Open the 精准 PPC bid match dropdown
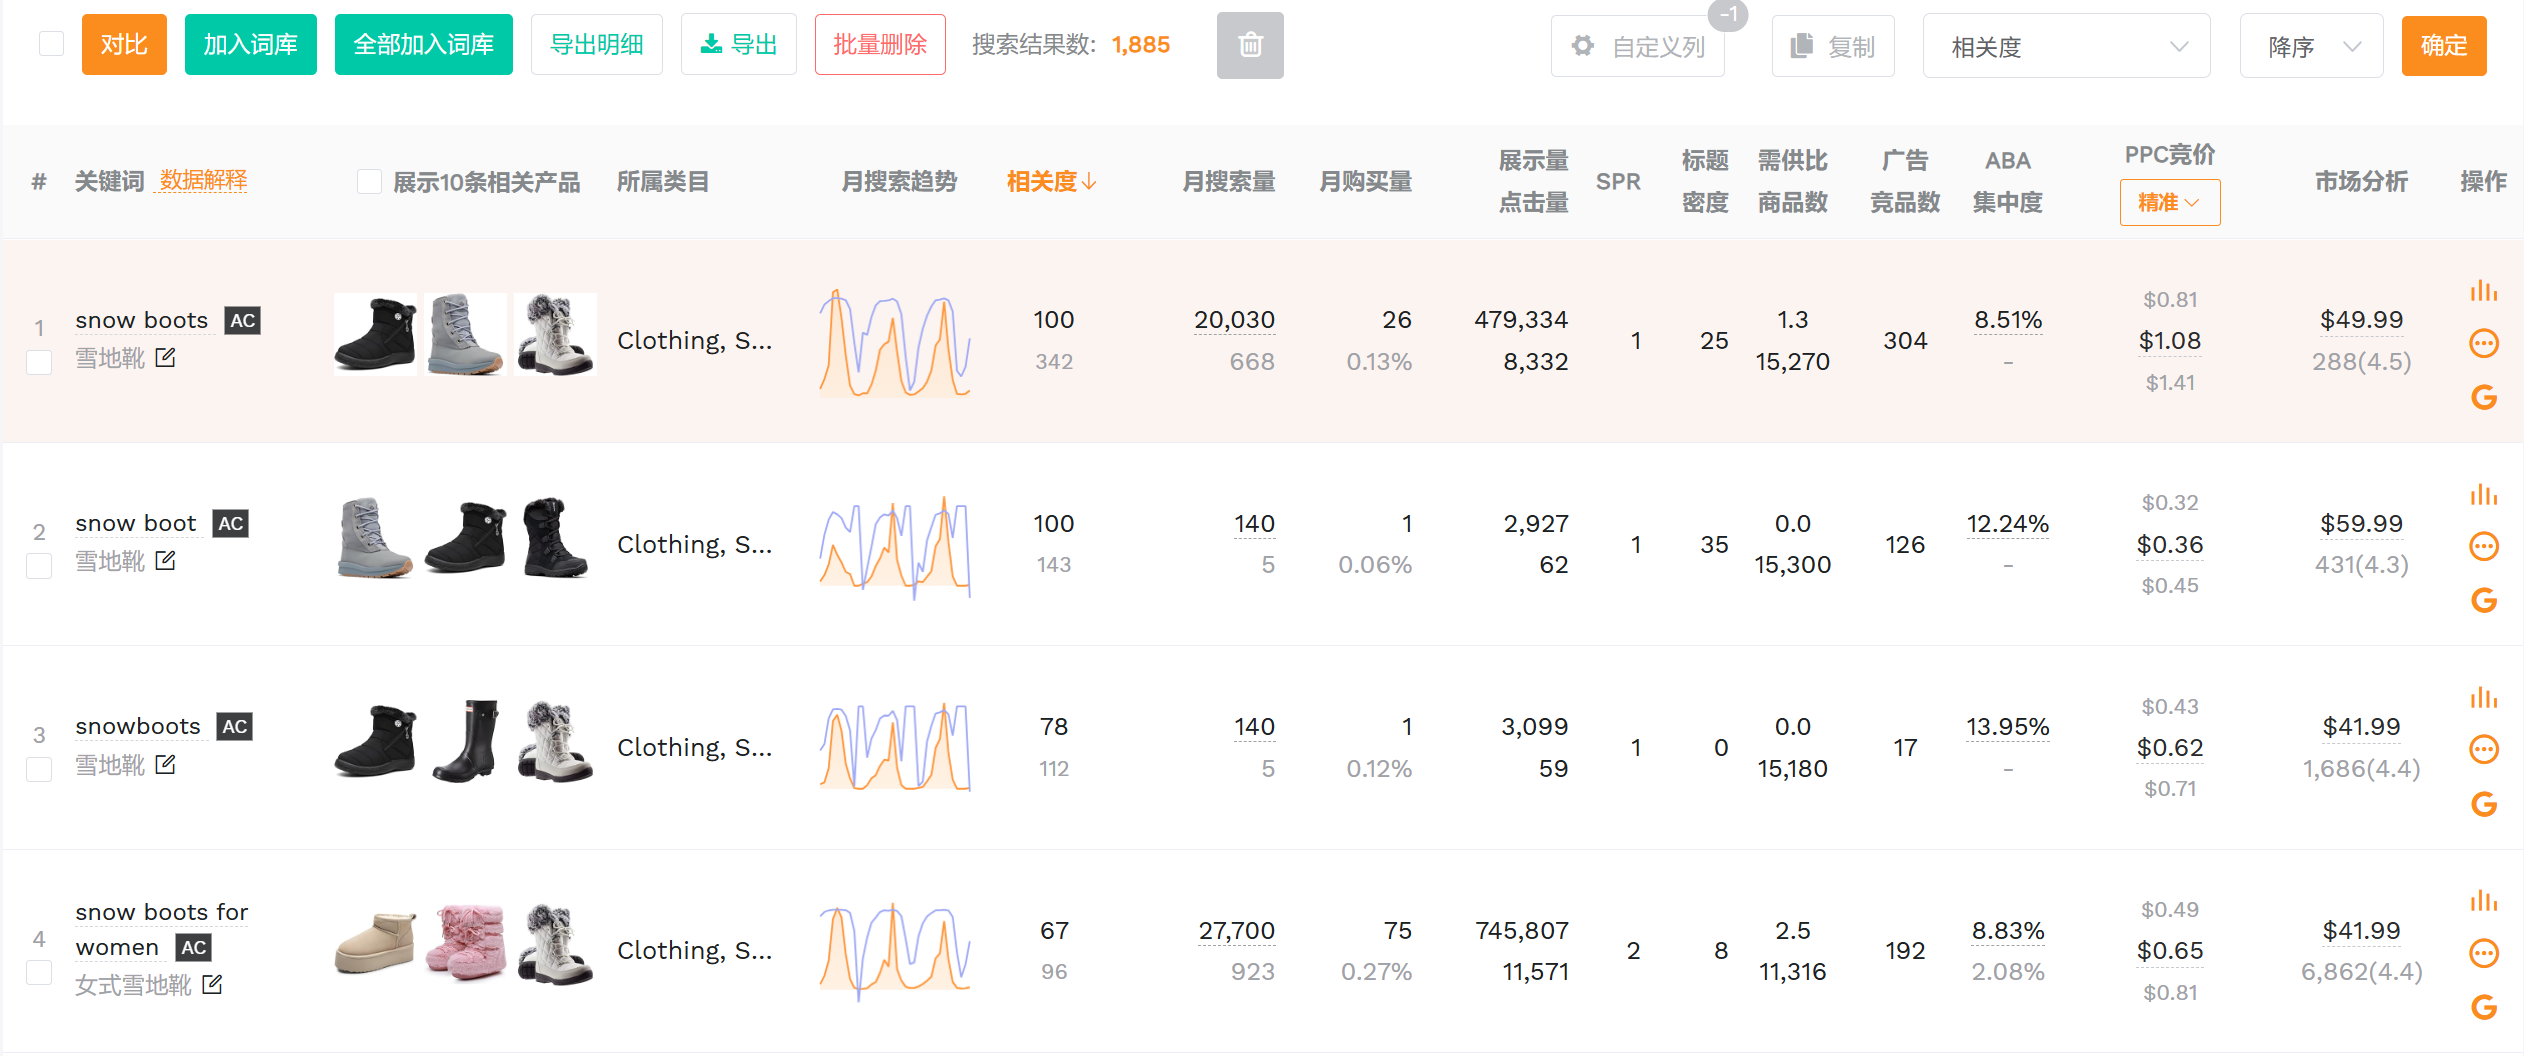The width and height of the screenshot is (2524, 1056). pyautogui.click(x=2169, y=203)
